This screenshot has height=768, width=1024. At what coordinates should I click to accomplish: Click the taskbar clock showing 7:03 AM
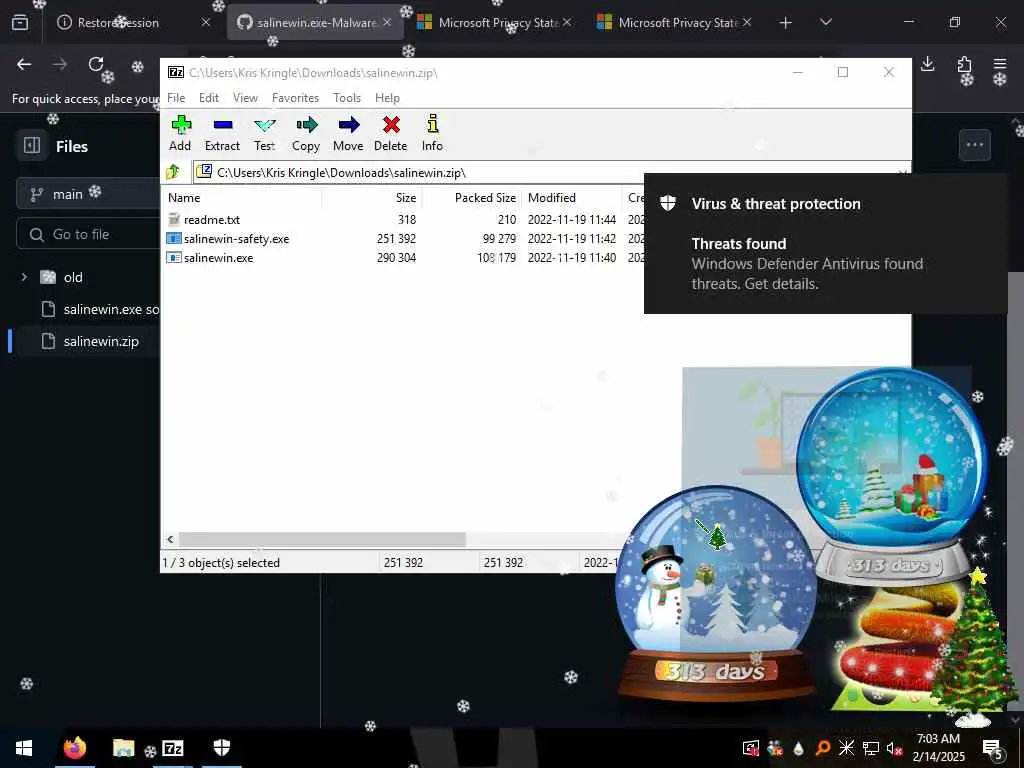[x=938, y=748]
